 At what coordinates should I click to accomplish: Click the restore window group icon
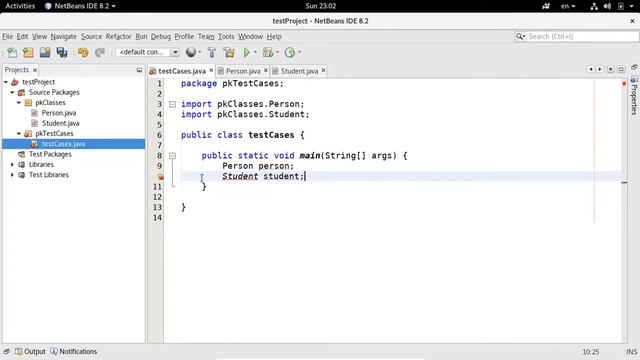pos(634,67)
